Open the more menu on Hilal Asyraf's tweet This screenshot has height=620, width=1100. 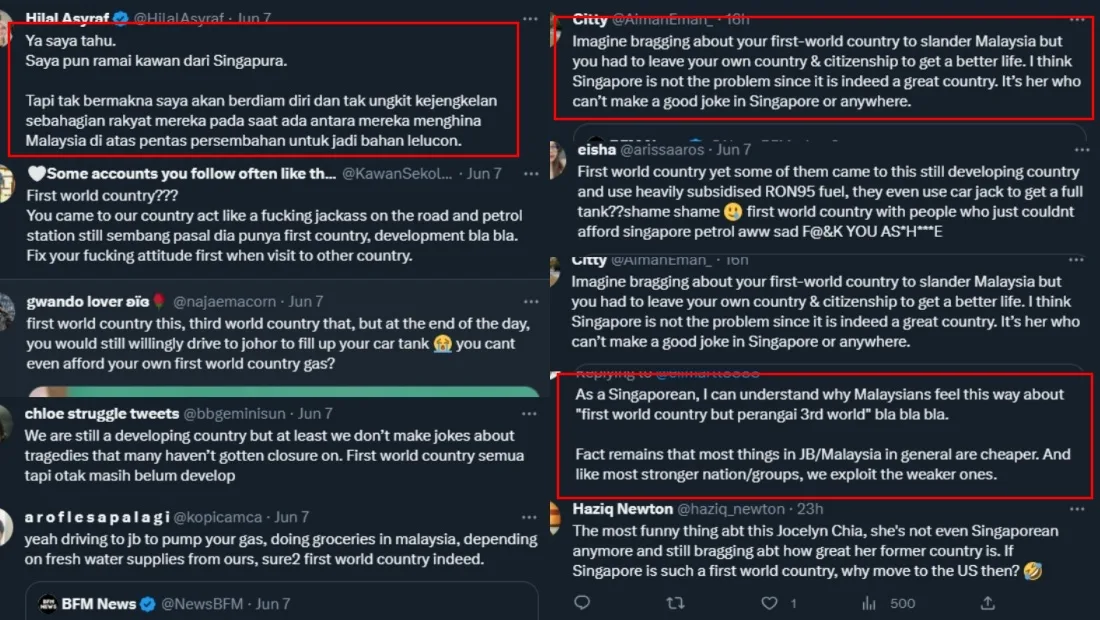(x=530, y=18)
